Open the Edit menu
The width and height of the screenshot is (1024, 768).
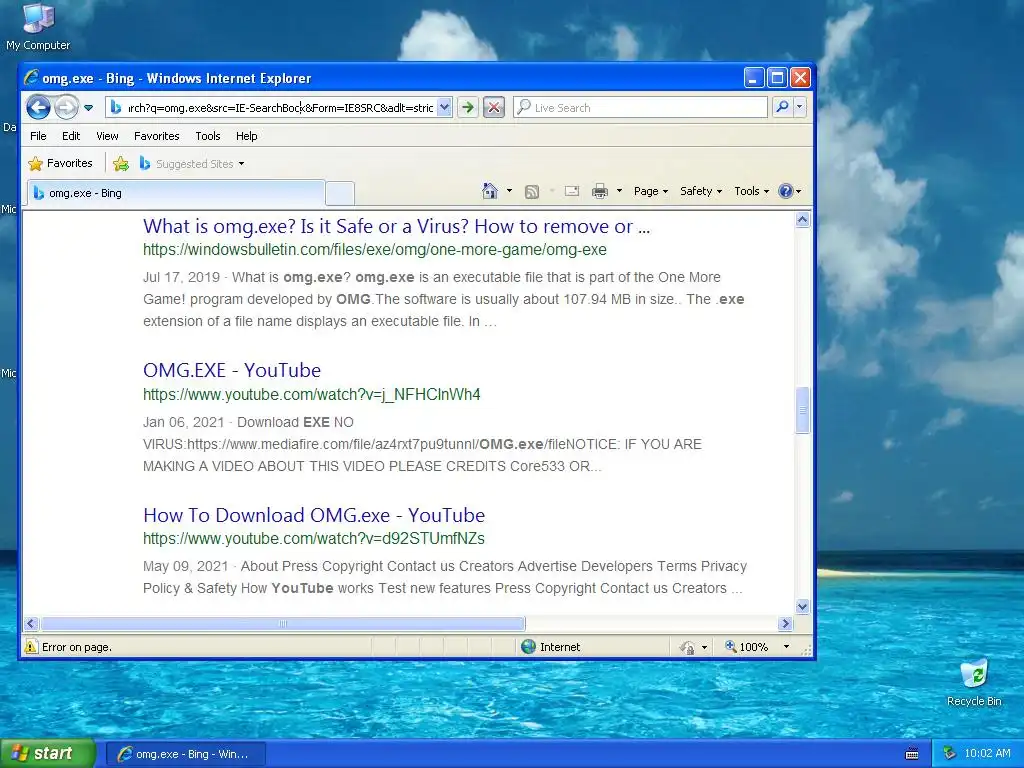(71, 136)
